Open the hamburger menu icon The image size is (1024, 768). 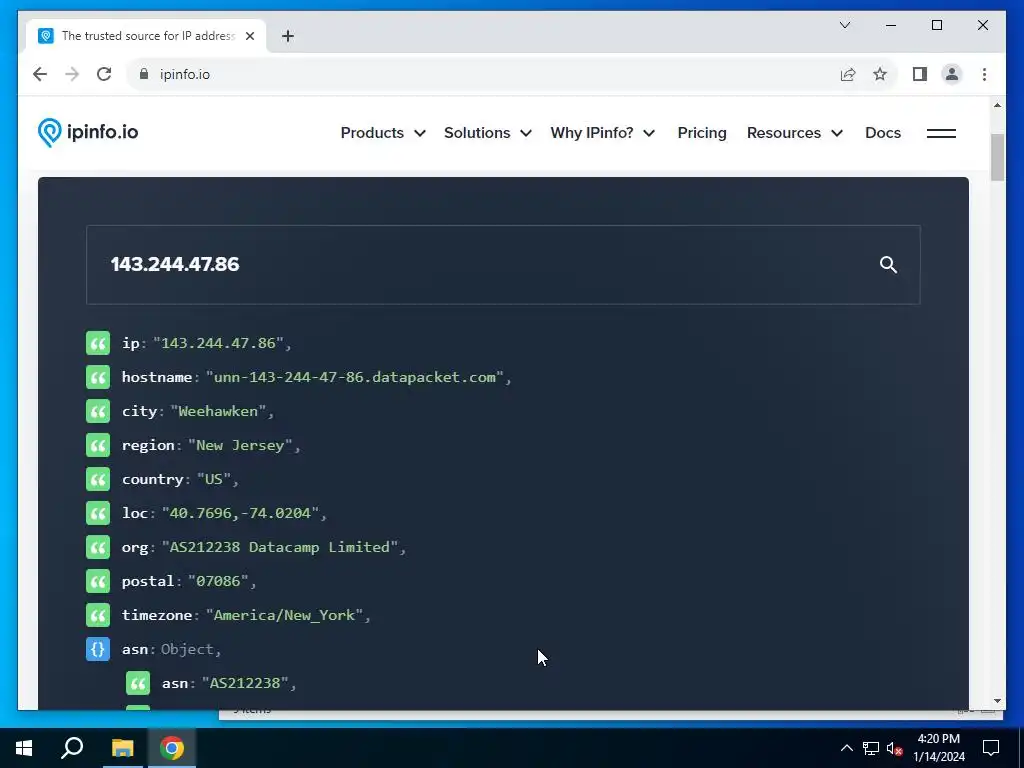(x=941, y=133)
